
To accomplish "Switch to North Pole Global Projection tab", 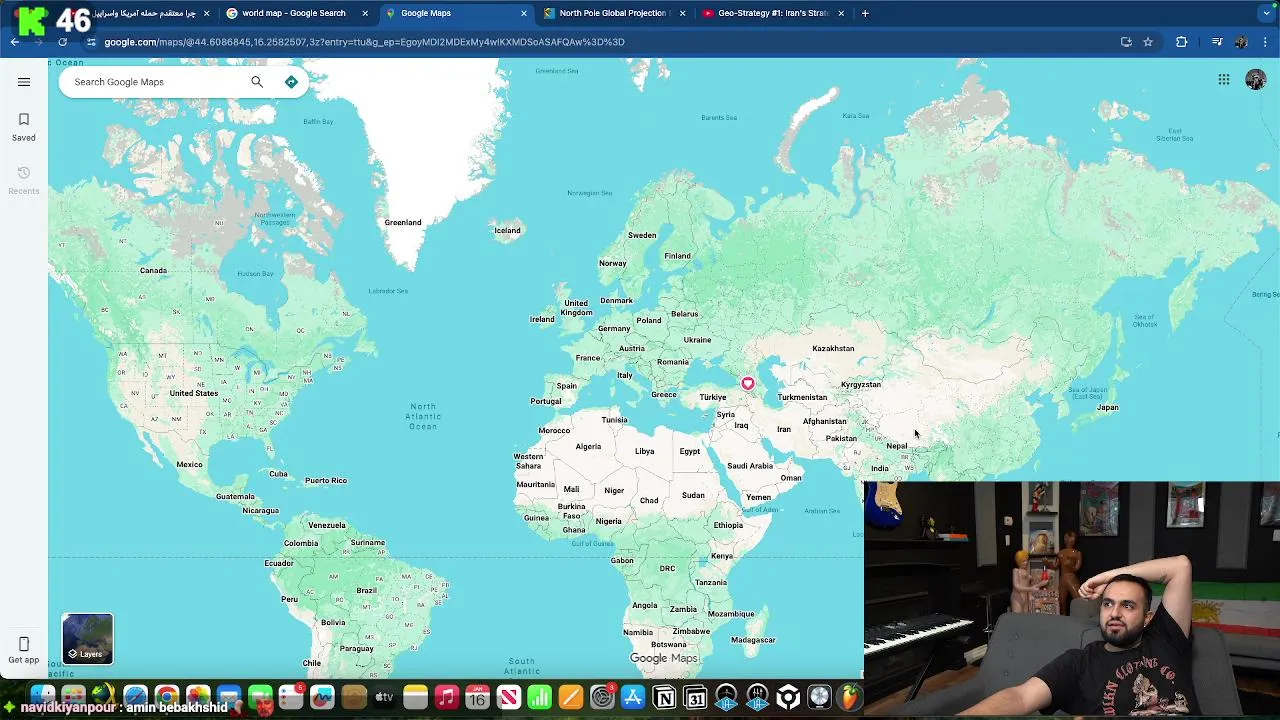I will point(612,13).
